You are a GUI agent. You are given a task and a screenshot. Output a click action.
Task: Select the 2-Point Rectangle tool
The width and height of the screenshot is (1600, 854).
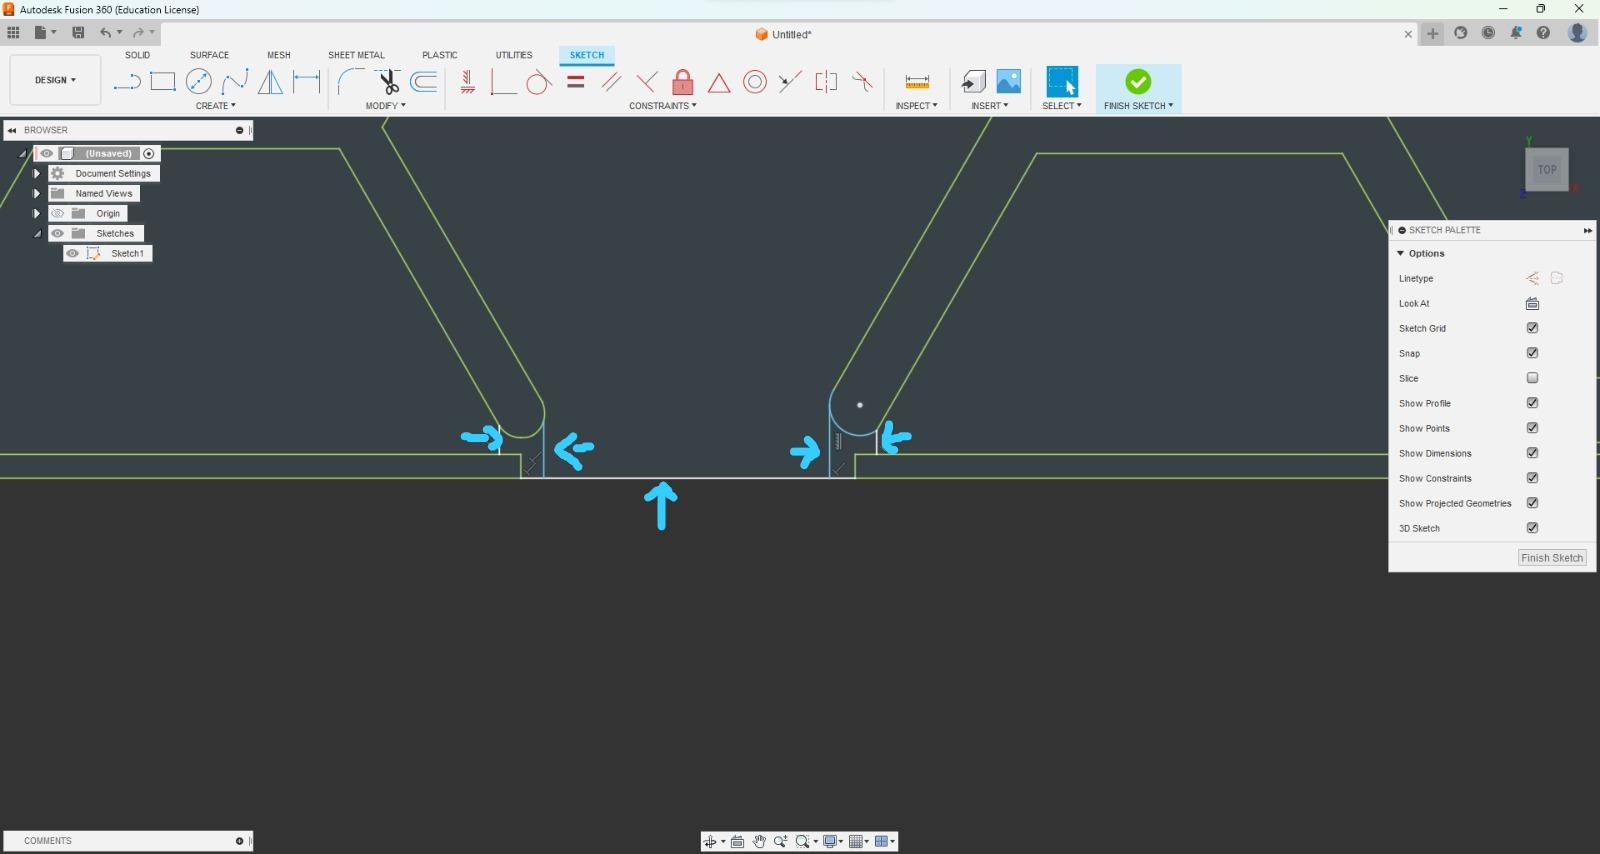click(x=163, y=82)
